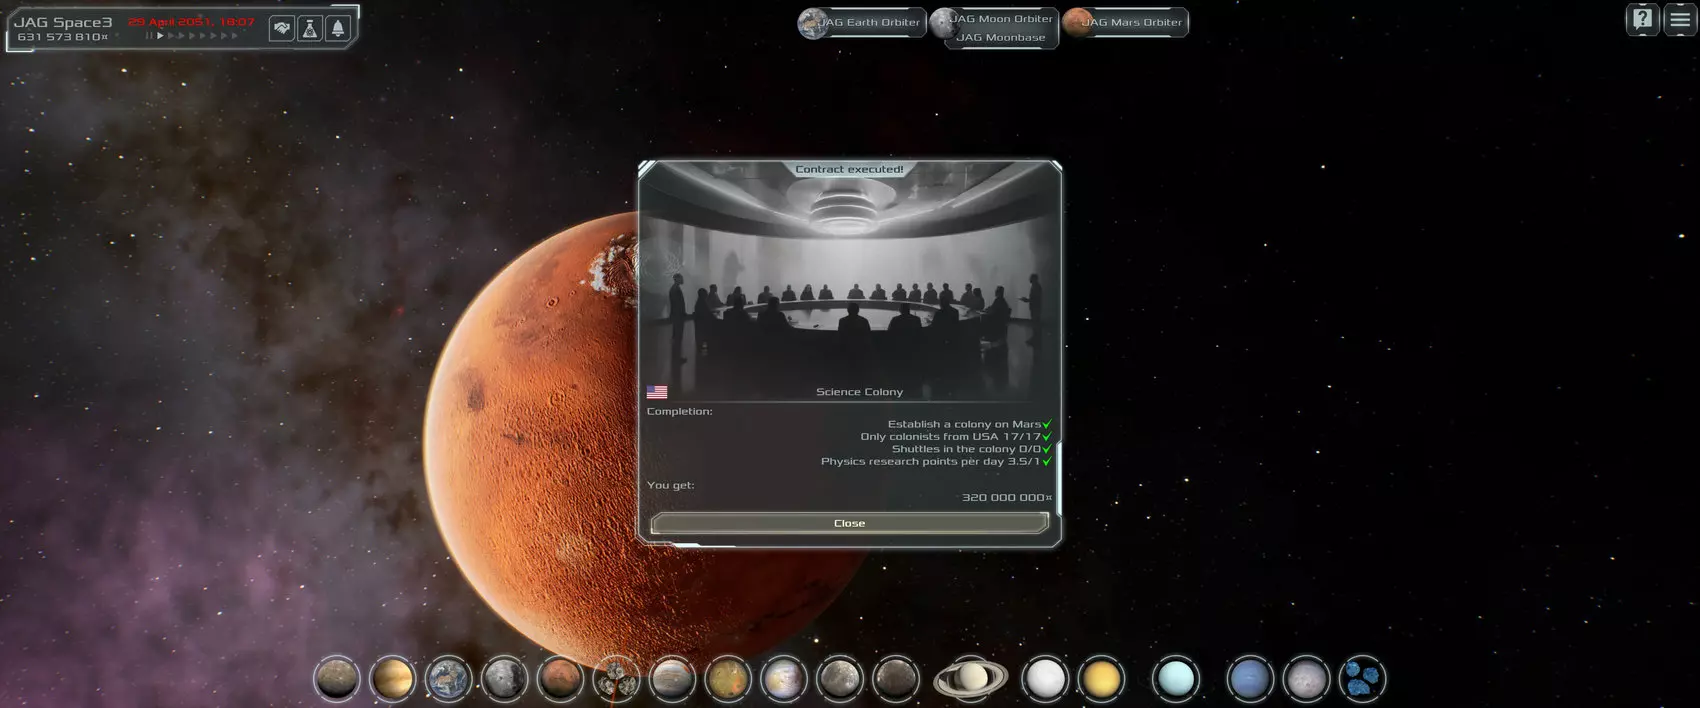Viewport: 1700px width, 708px height.
Task: Go to Callisto in planet bar
Action: click(x=896, y=679)
